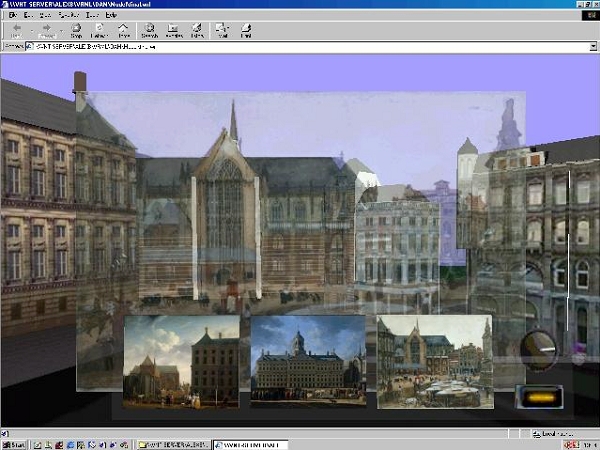Click the page icon in the address bar
600x450 pixels.
(29, 47)
